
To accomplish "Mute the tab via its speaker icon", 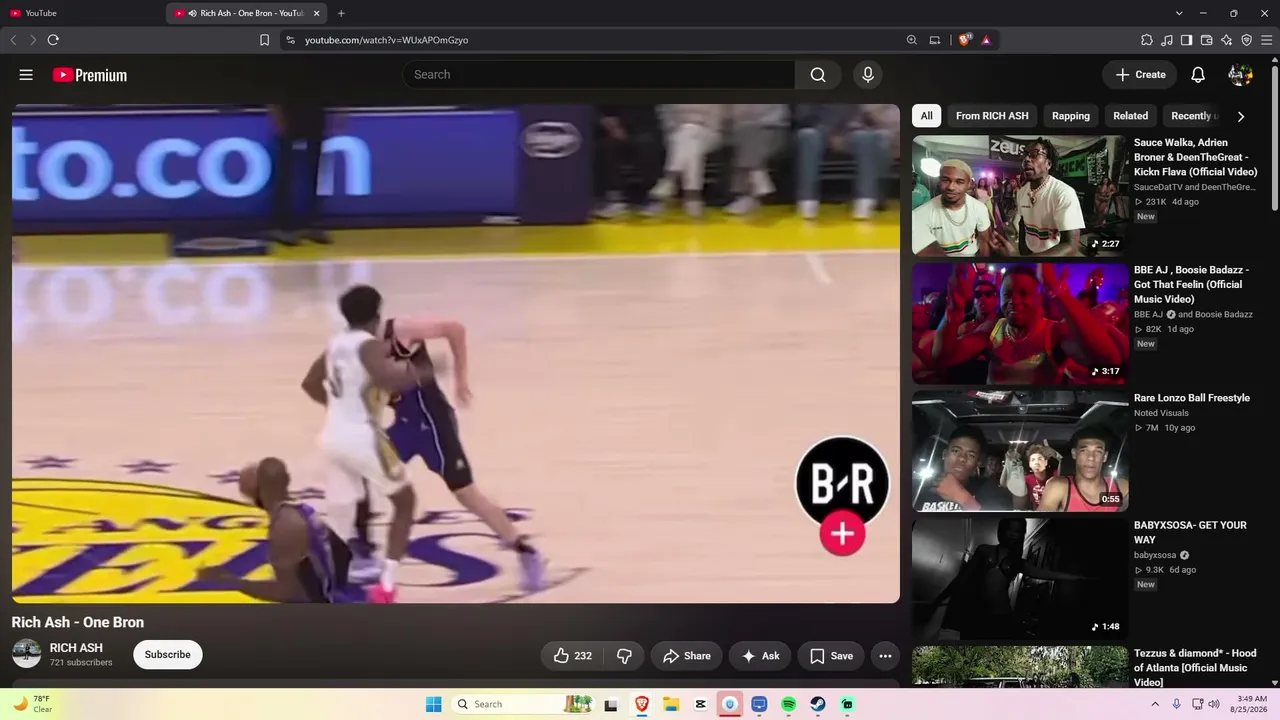I will point(192,13).
